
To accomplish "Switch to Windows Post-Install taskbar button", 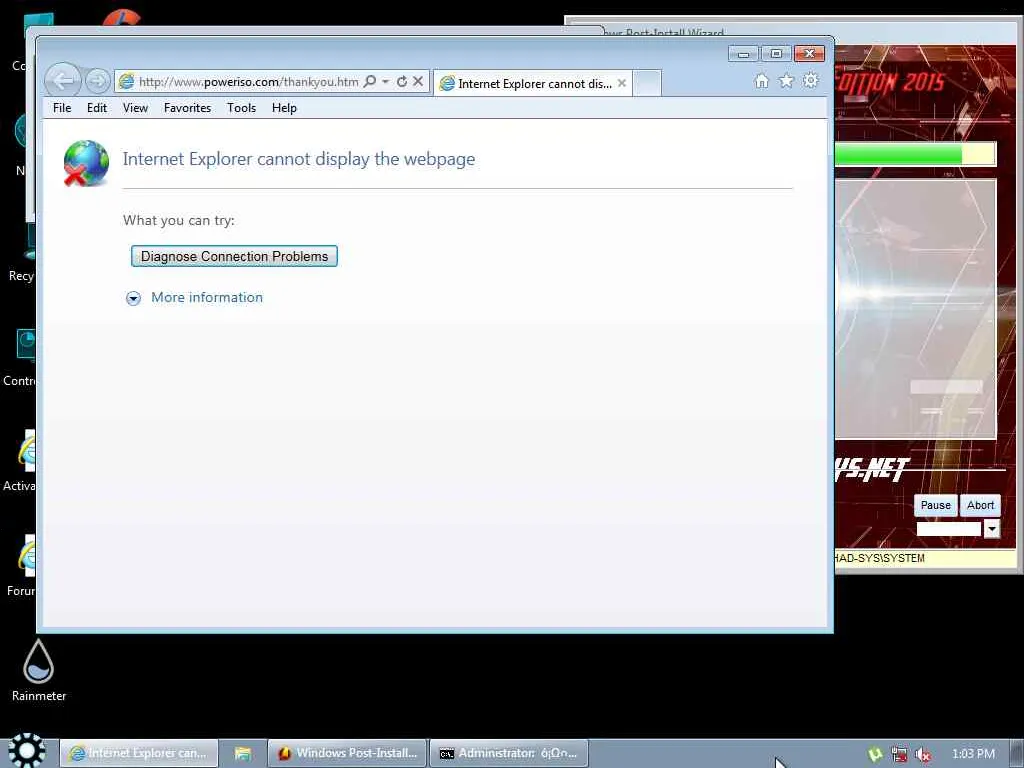I will 347,753.
